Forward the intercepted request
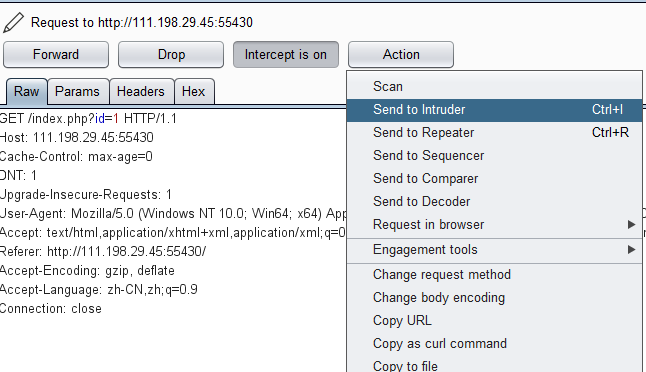Image resolution: width=646 pixels, height=372 pixels. tap(56, 54)
